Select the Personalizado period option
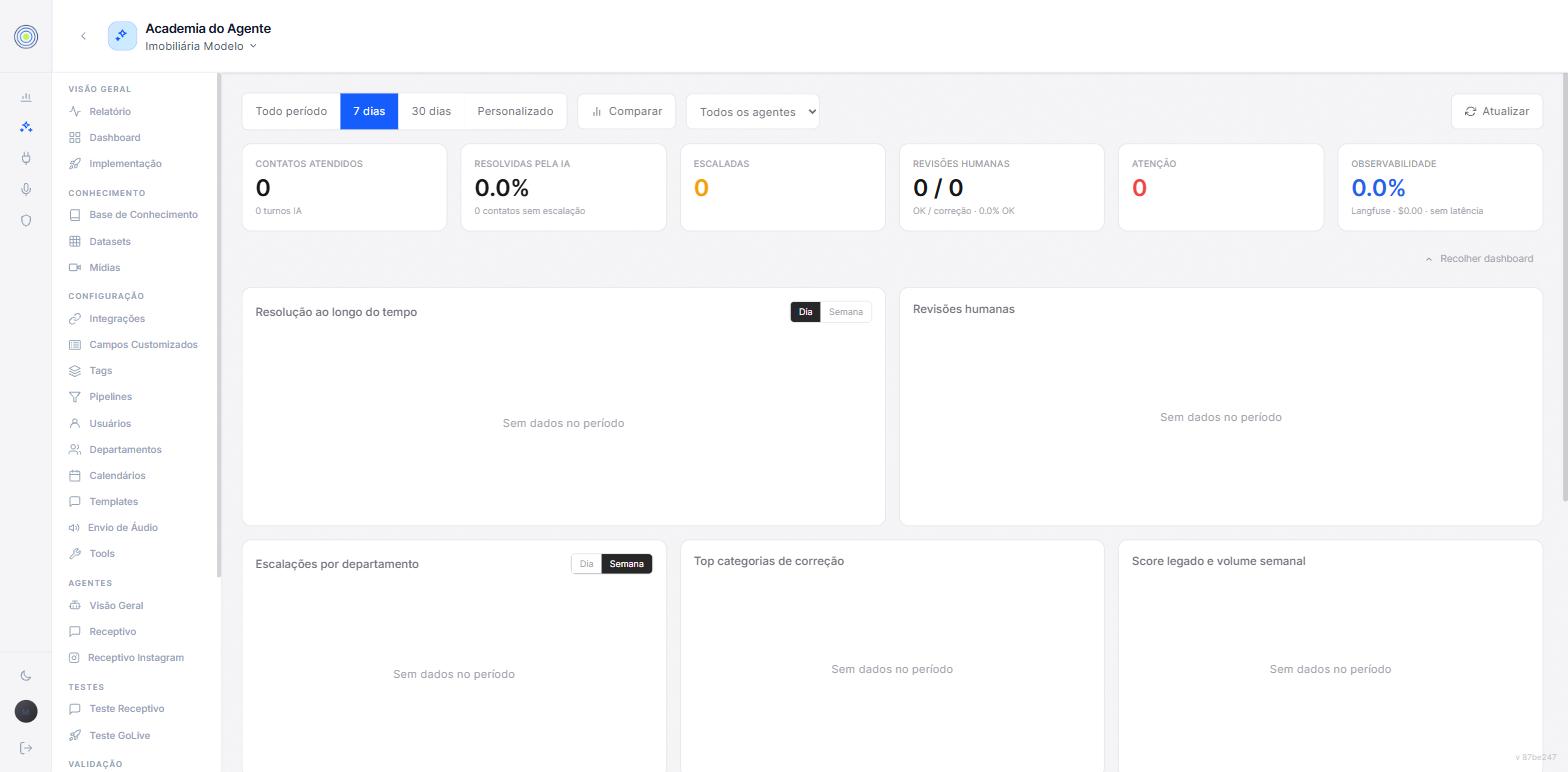Screen dimensions: 1568x772 click(515, 111)
